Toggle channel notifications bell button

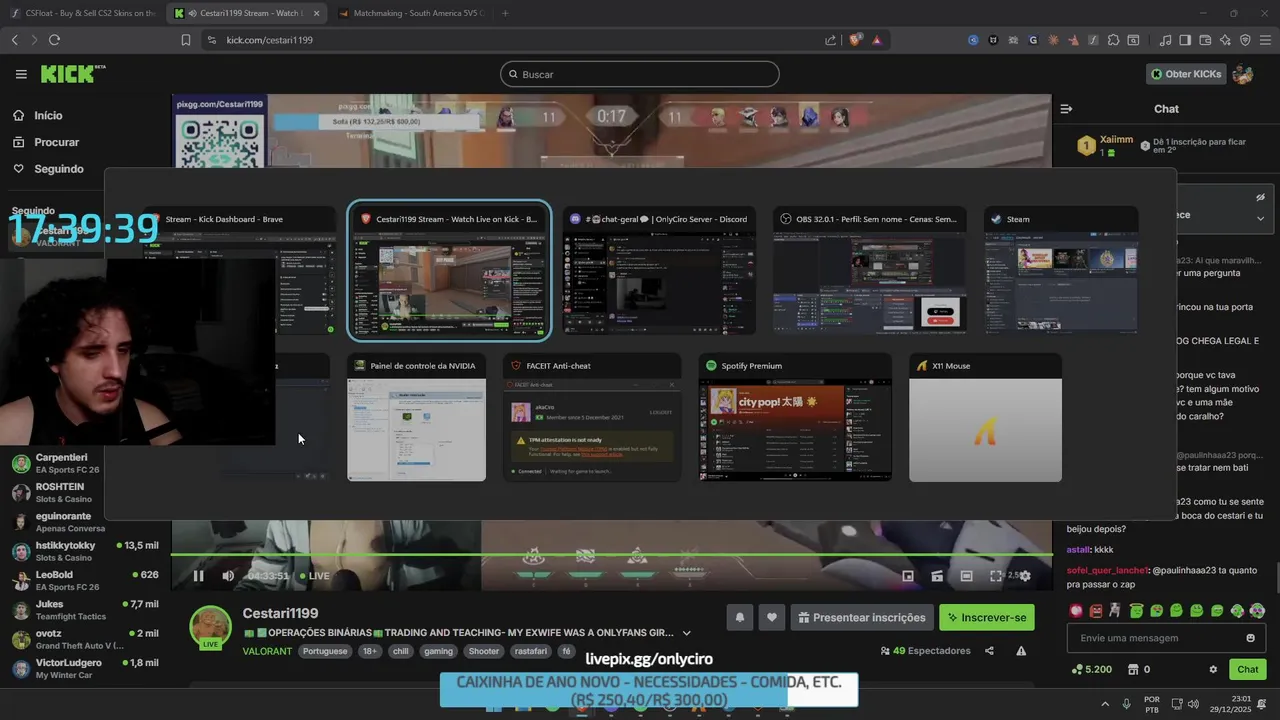[x=740, y=617]
